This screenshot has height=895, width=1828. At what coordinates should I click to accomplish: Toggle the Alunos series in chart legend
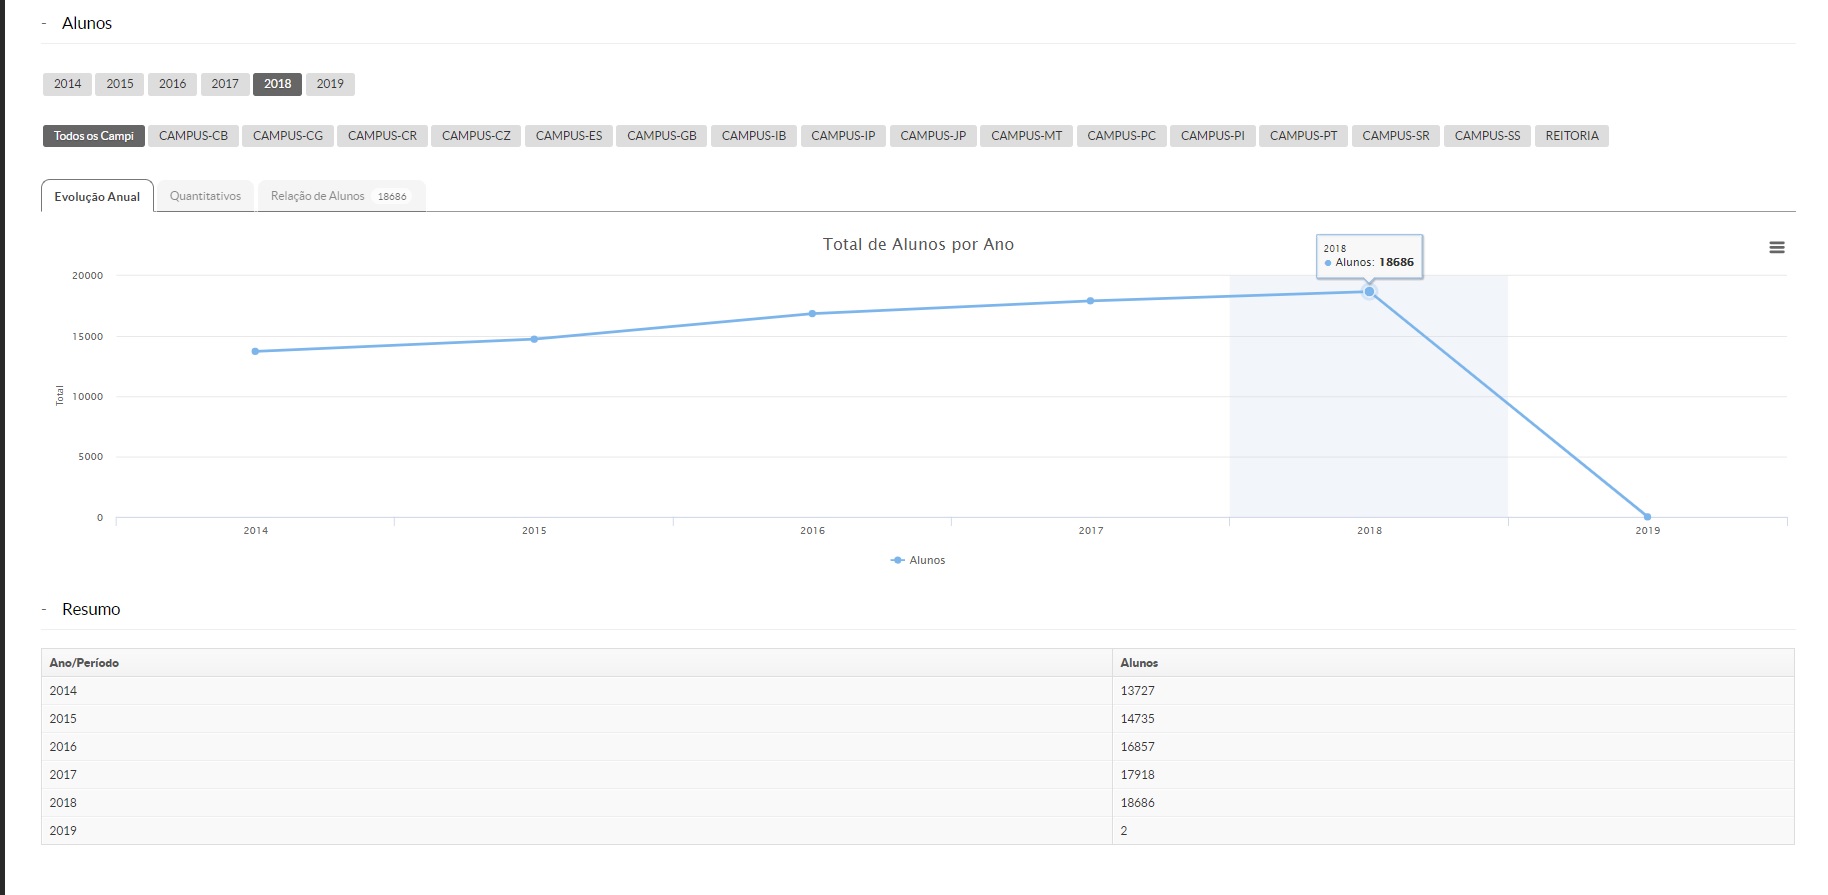[x=918, y=560]
